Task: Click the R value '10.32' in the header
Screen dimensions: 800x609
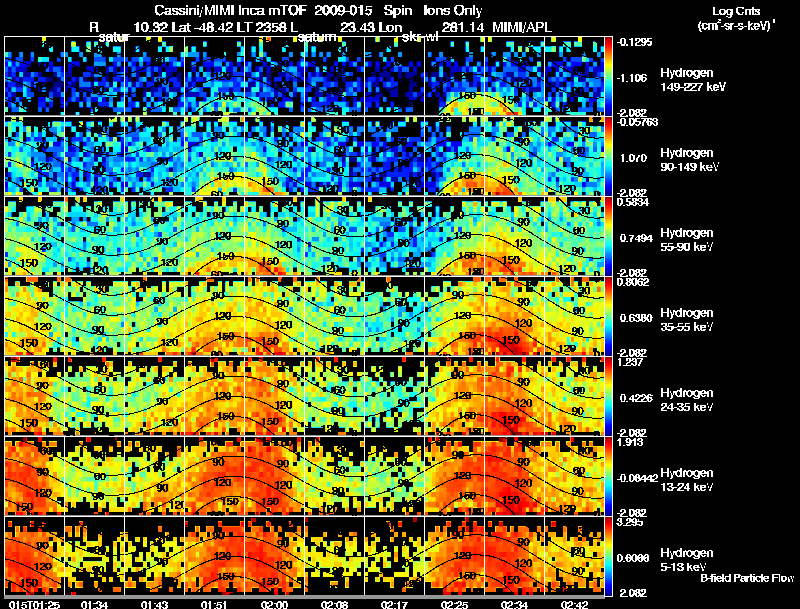Action: point(151,27)
